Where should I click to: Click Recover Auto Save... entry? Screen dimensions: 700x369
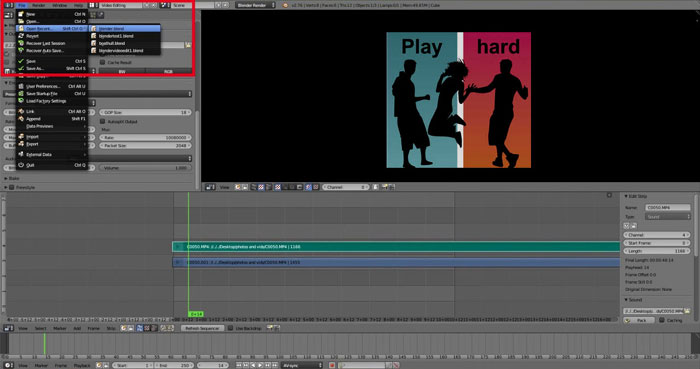point(52,50)
